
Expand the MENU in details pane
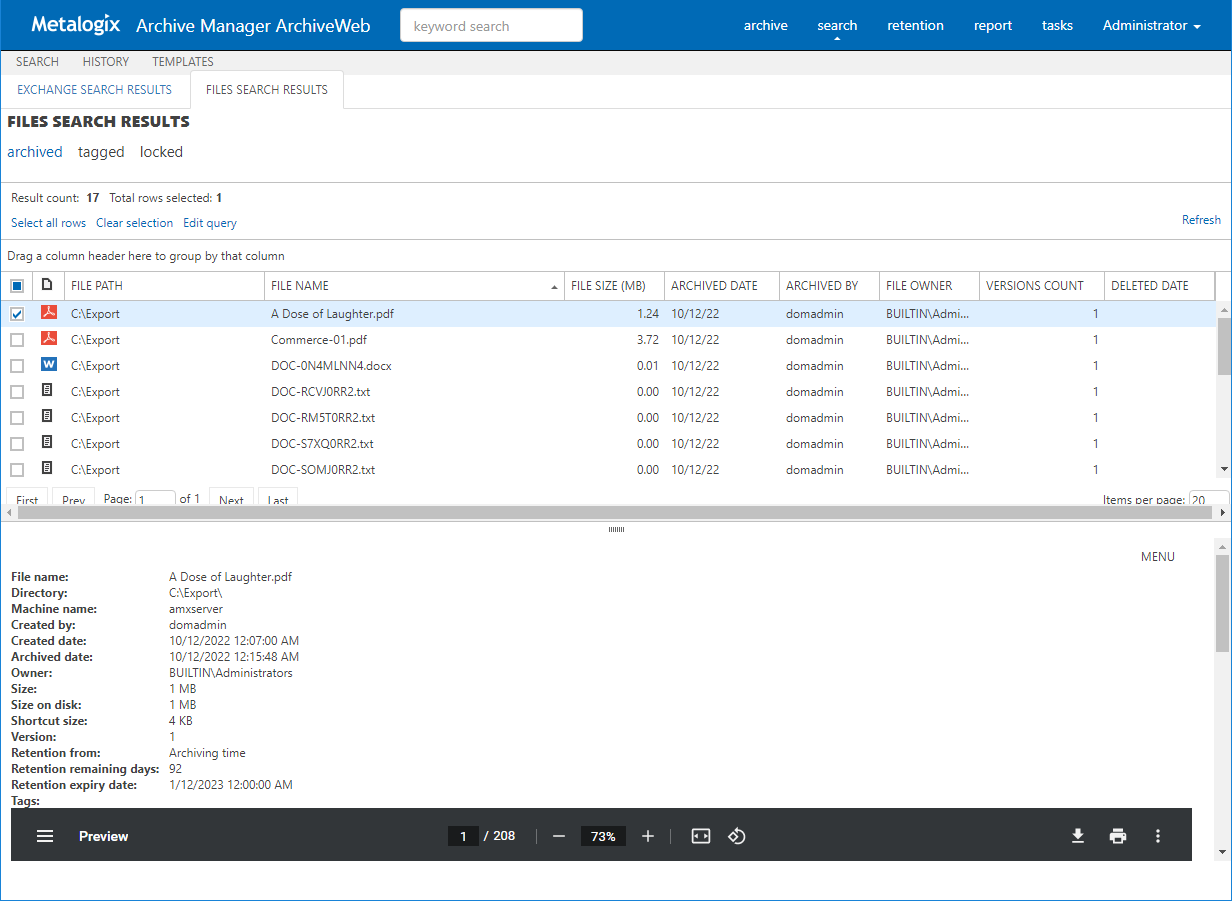point(1157,557)
